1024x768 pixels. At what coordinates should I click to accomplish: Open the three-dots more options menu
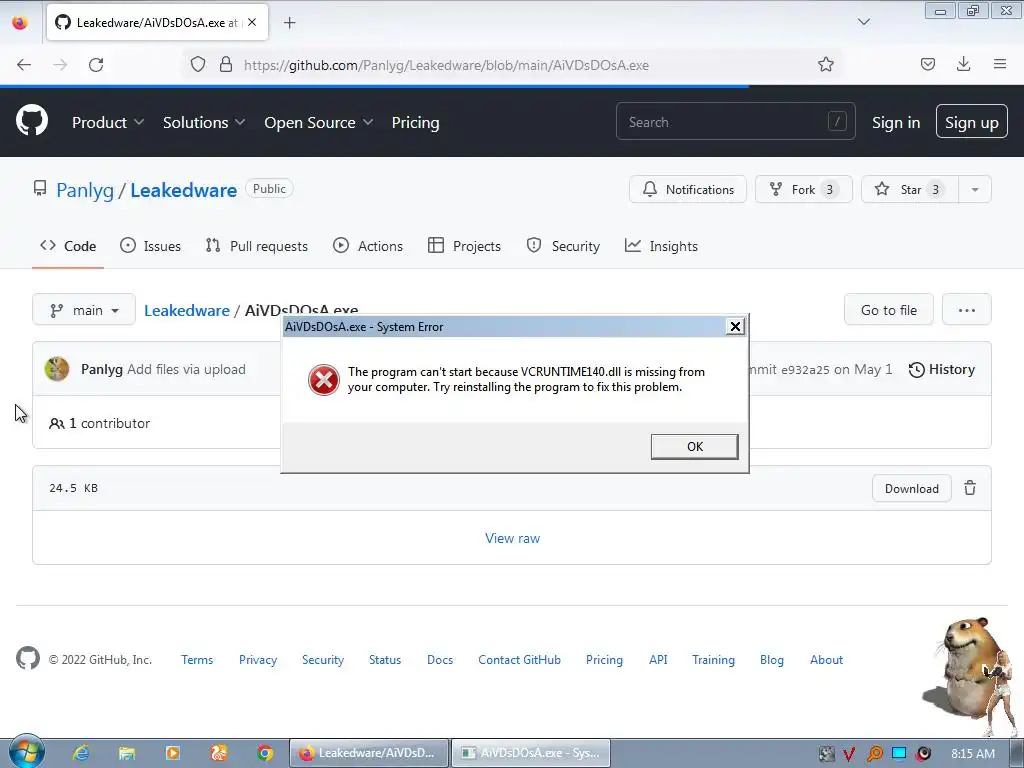point(967,310)
